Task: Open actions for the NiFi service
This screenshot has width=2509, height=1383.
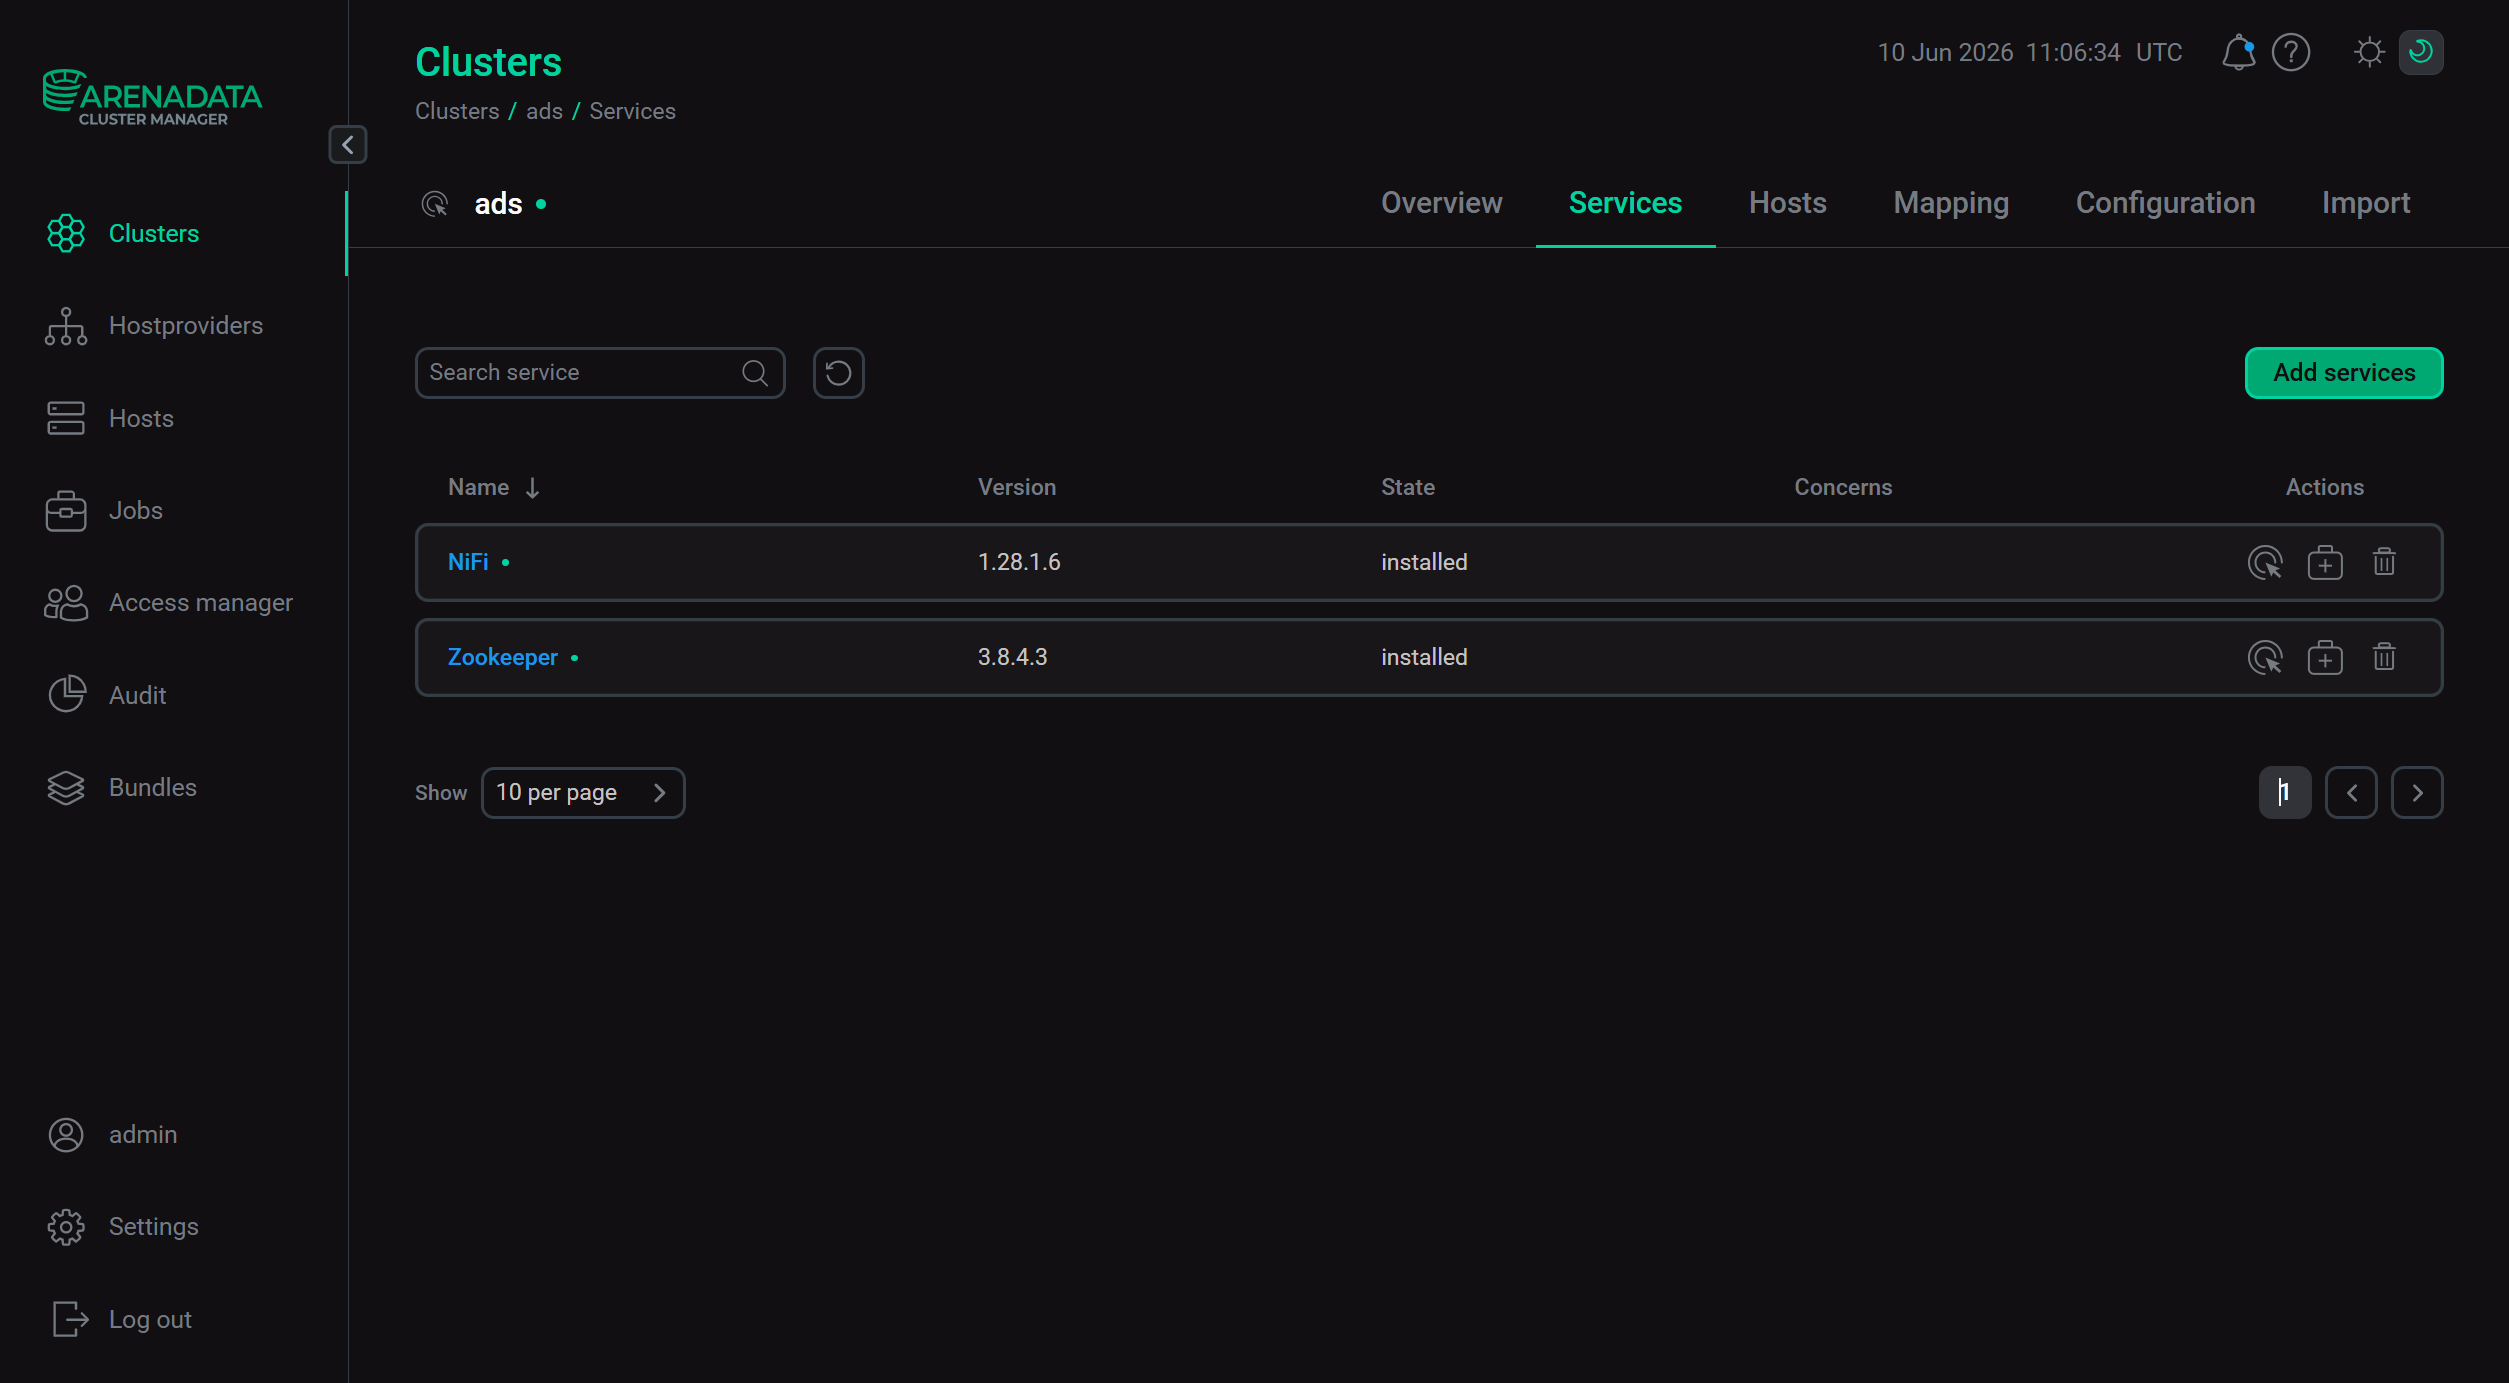Action: coord(2265,563)
